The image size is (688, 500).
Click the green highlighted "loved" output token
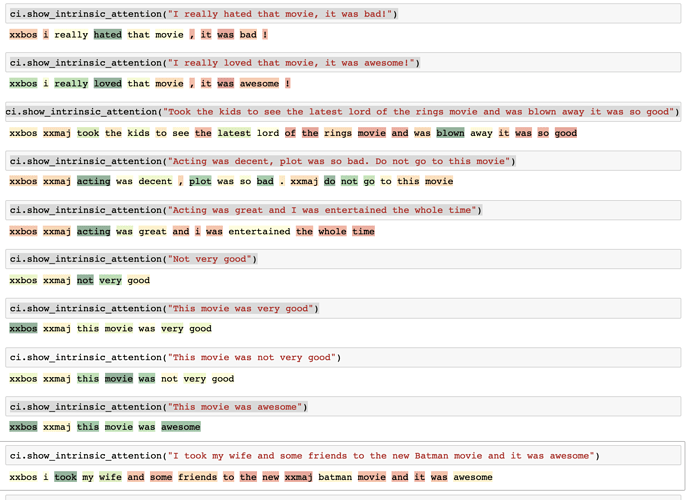[107, 84]
